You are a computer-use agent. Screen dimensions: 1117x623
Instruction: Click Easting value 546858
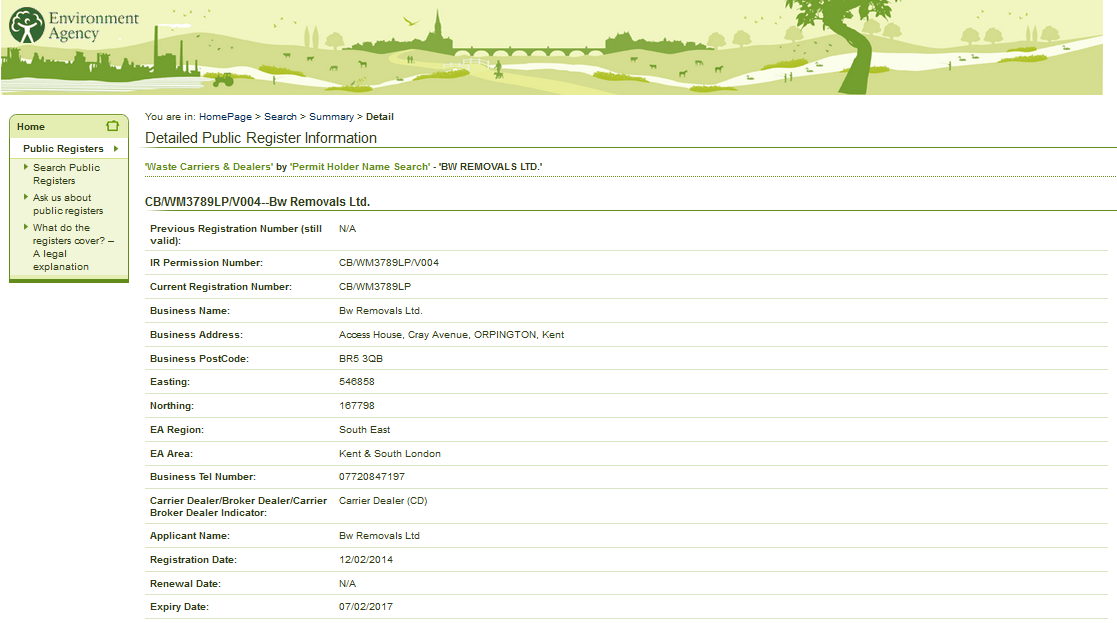(357, 382)
